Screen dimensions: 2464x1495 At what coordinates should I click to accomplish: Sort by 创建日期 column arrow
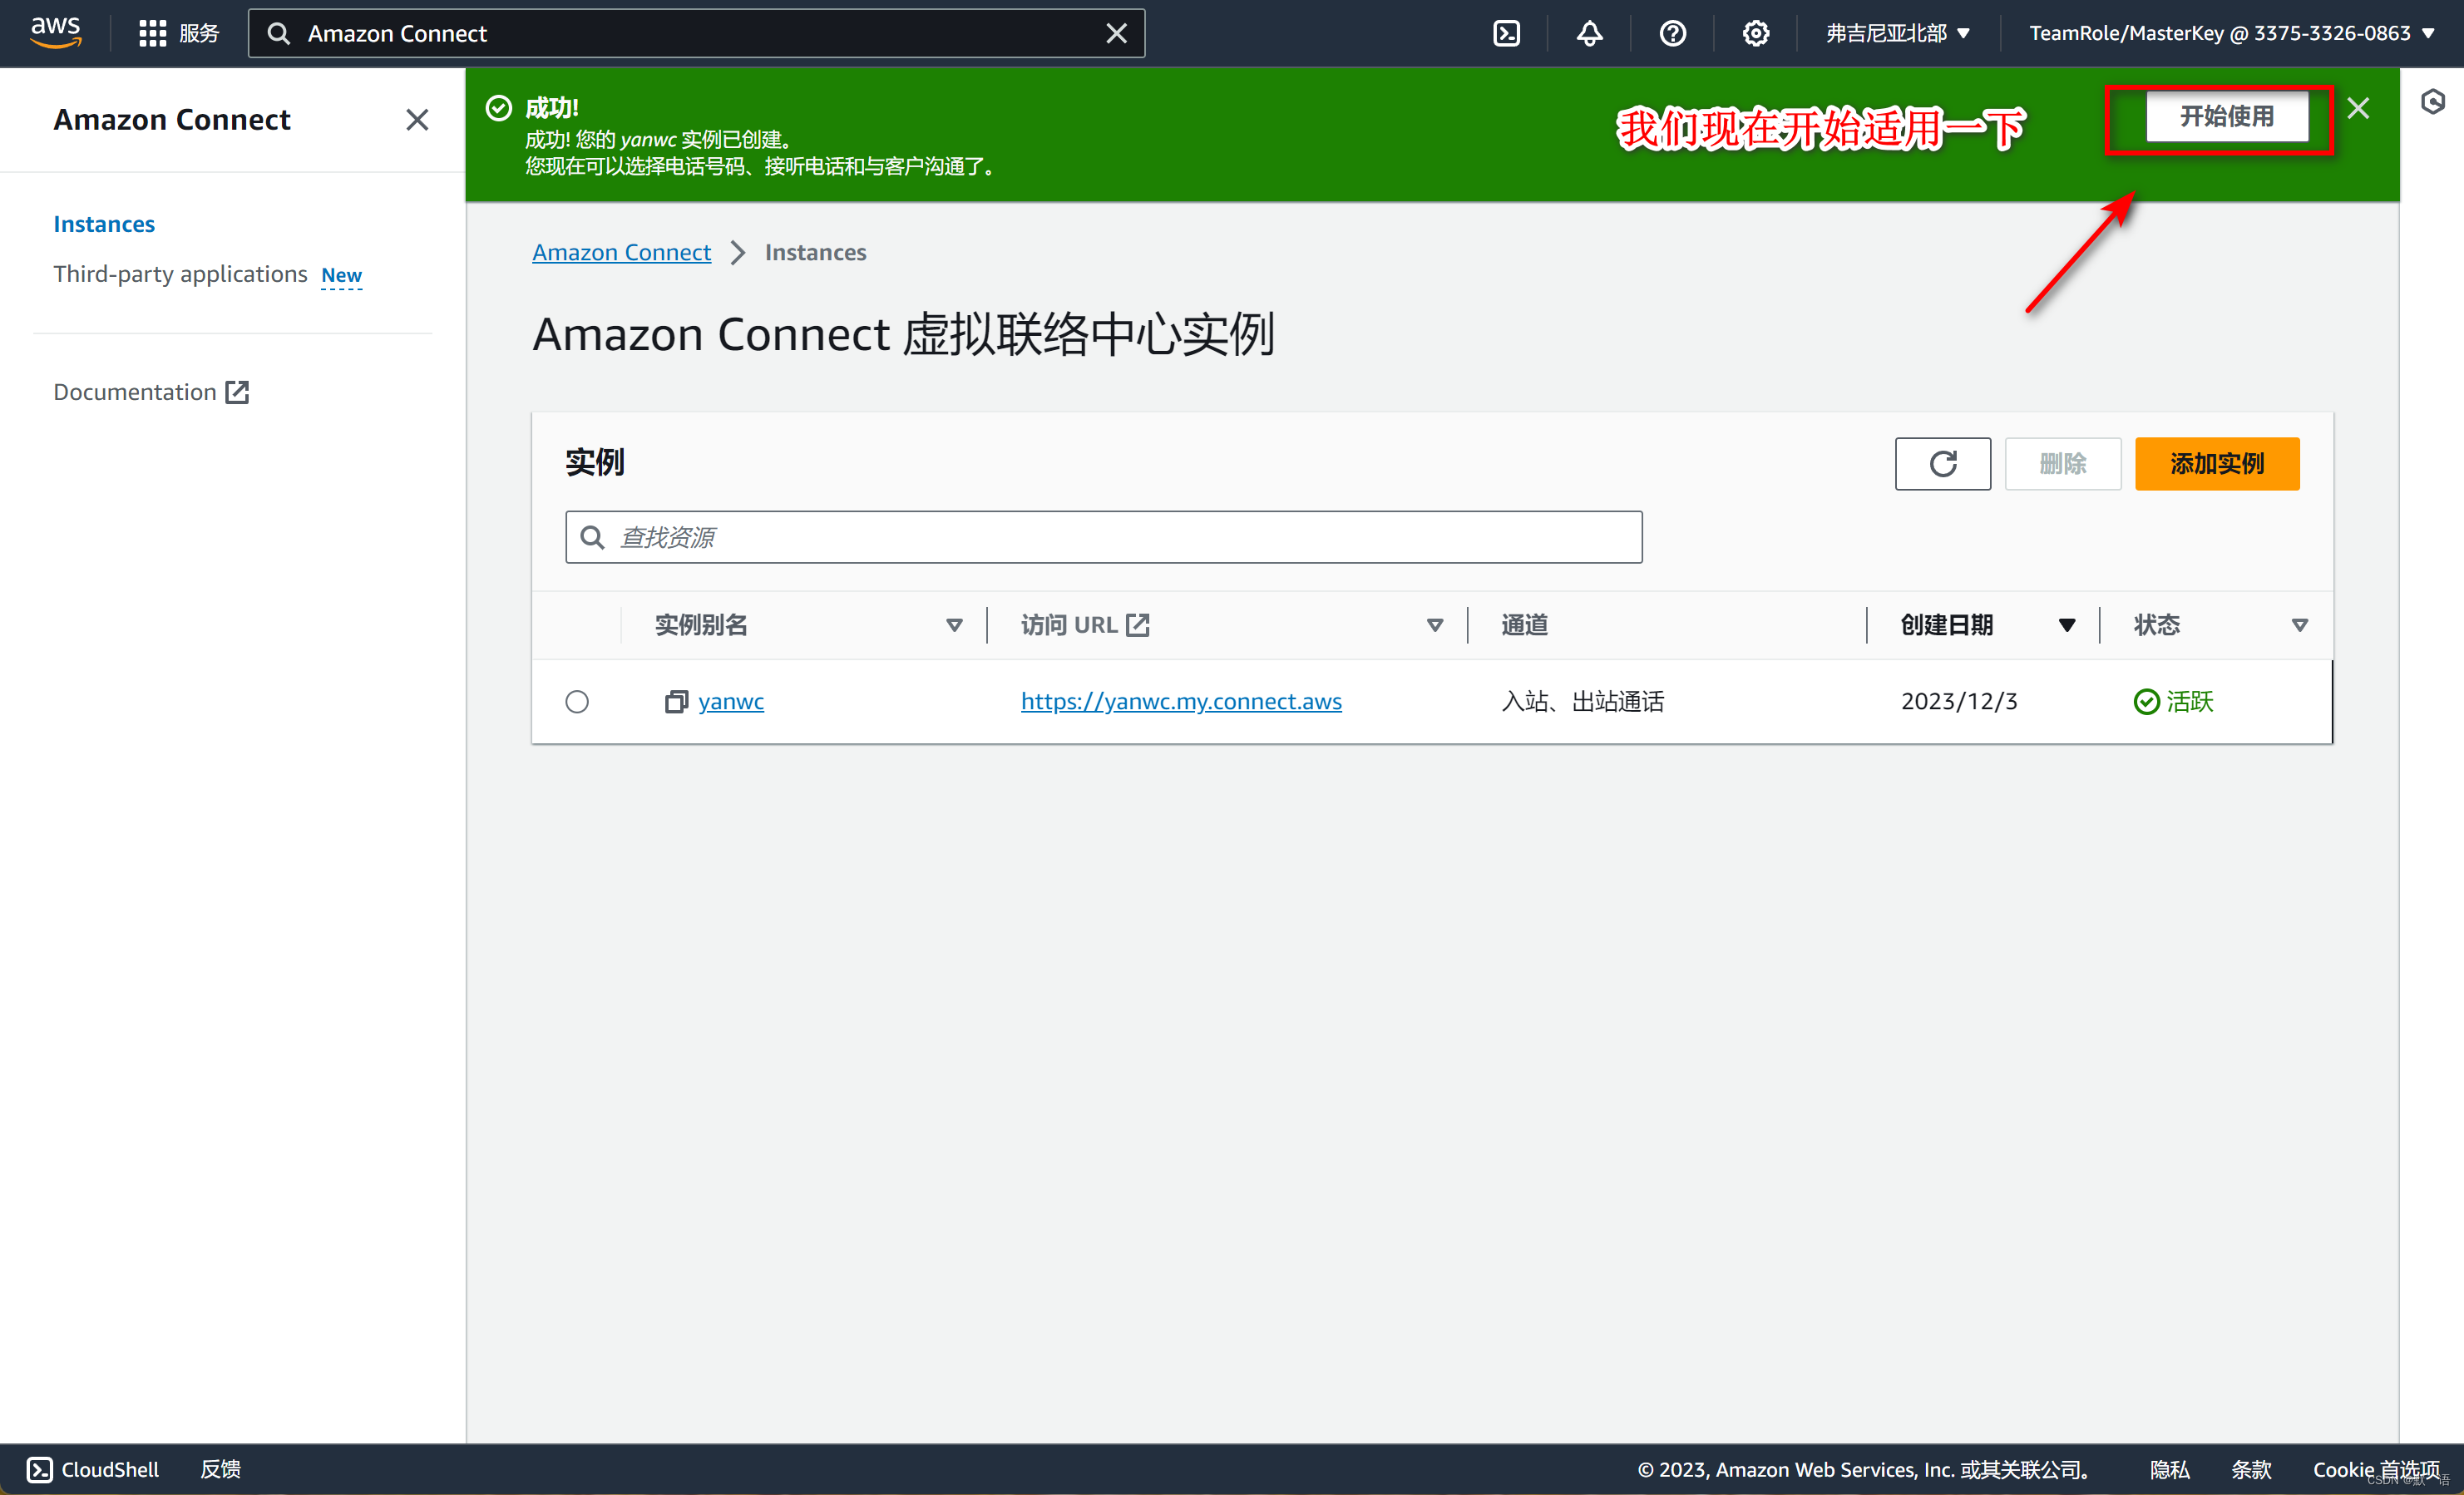tap(2067, 625)
